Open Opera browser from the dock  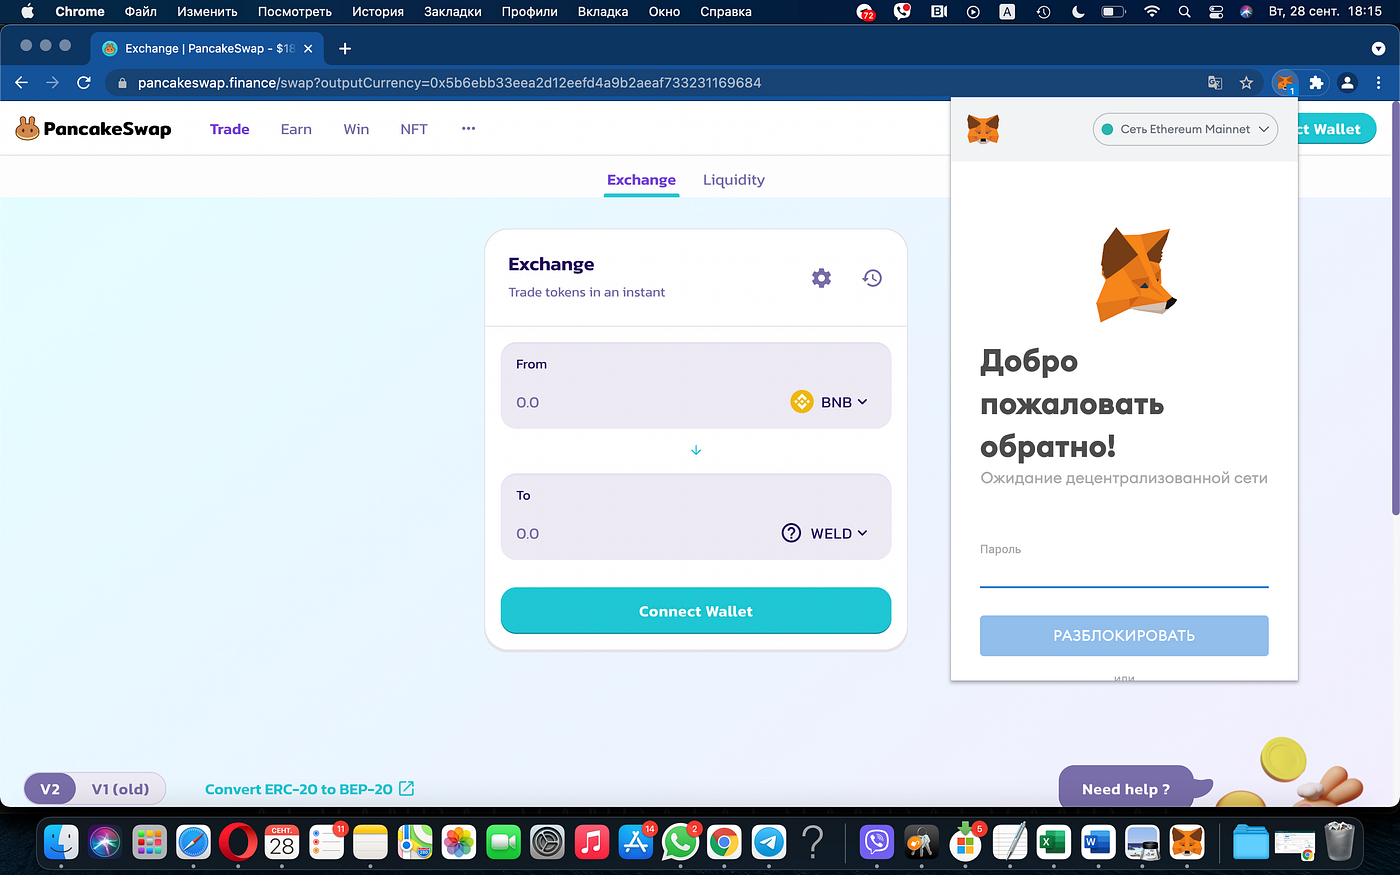(x=237, y=842)
